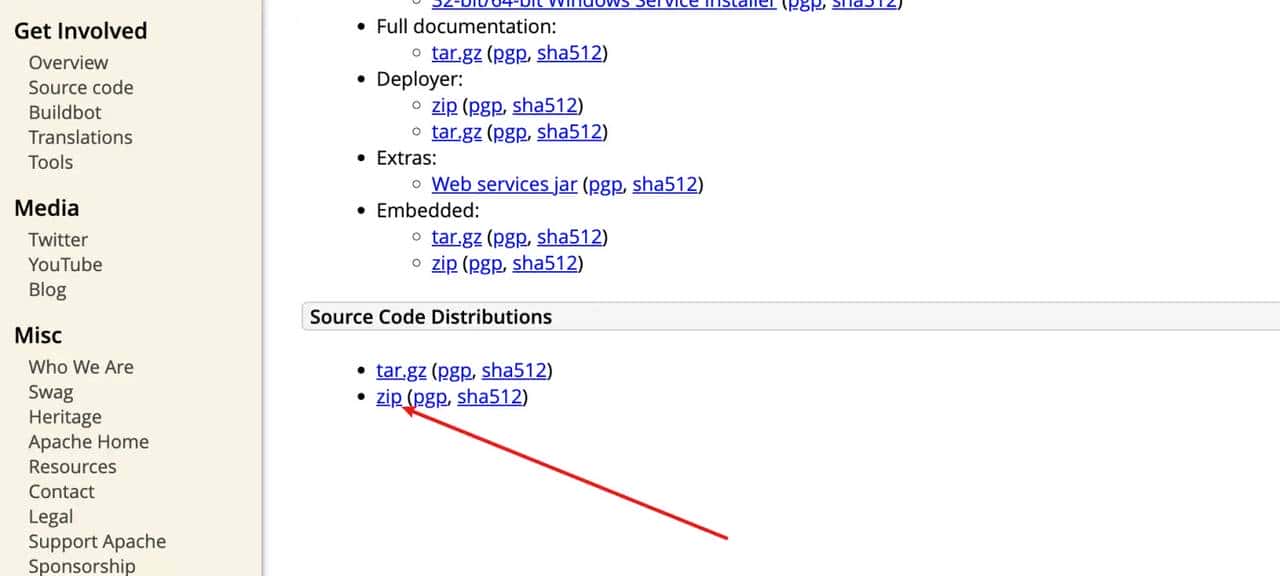Viewport: 1280px width, 576px height.
Task: Open pgp for source tar.gz
Action: coord(455,372)
